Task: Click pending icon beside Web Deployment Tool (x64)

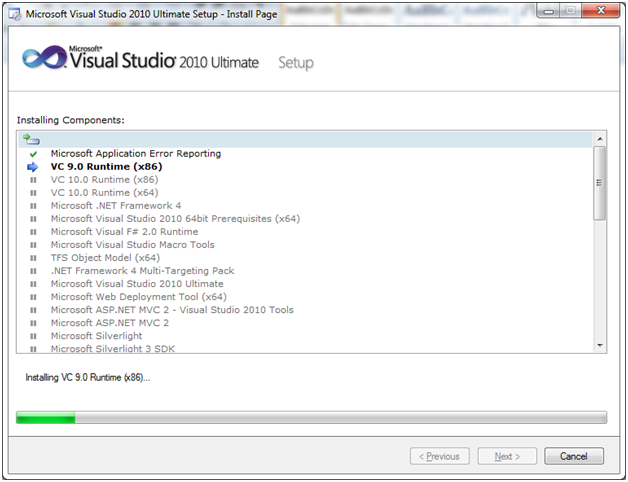Action: click(33, 297)
